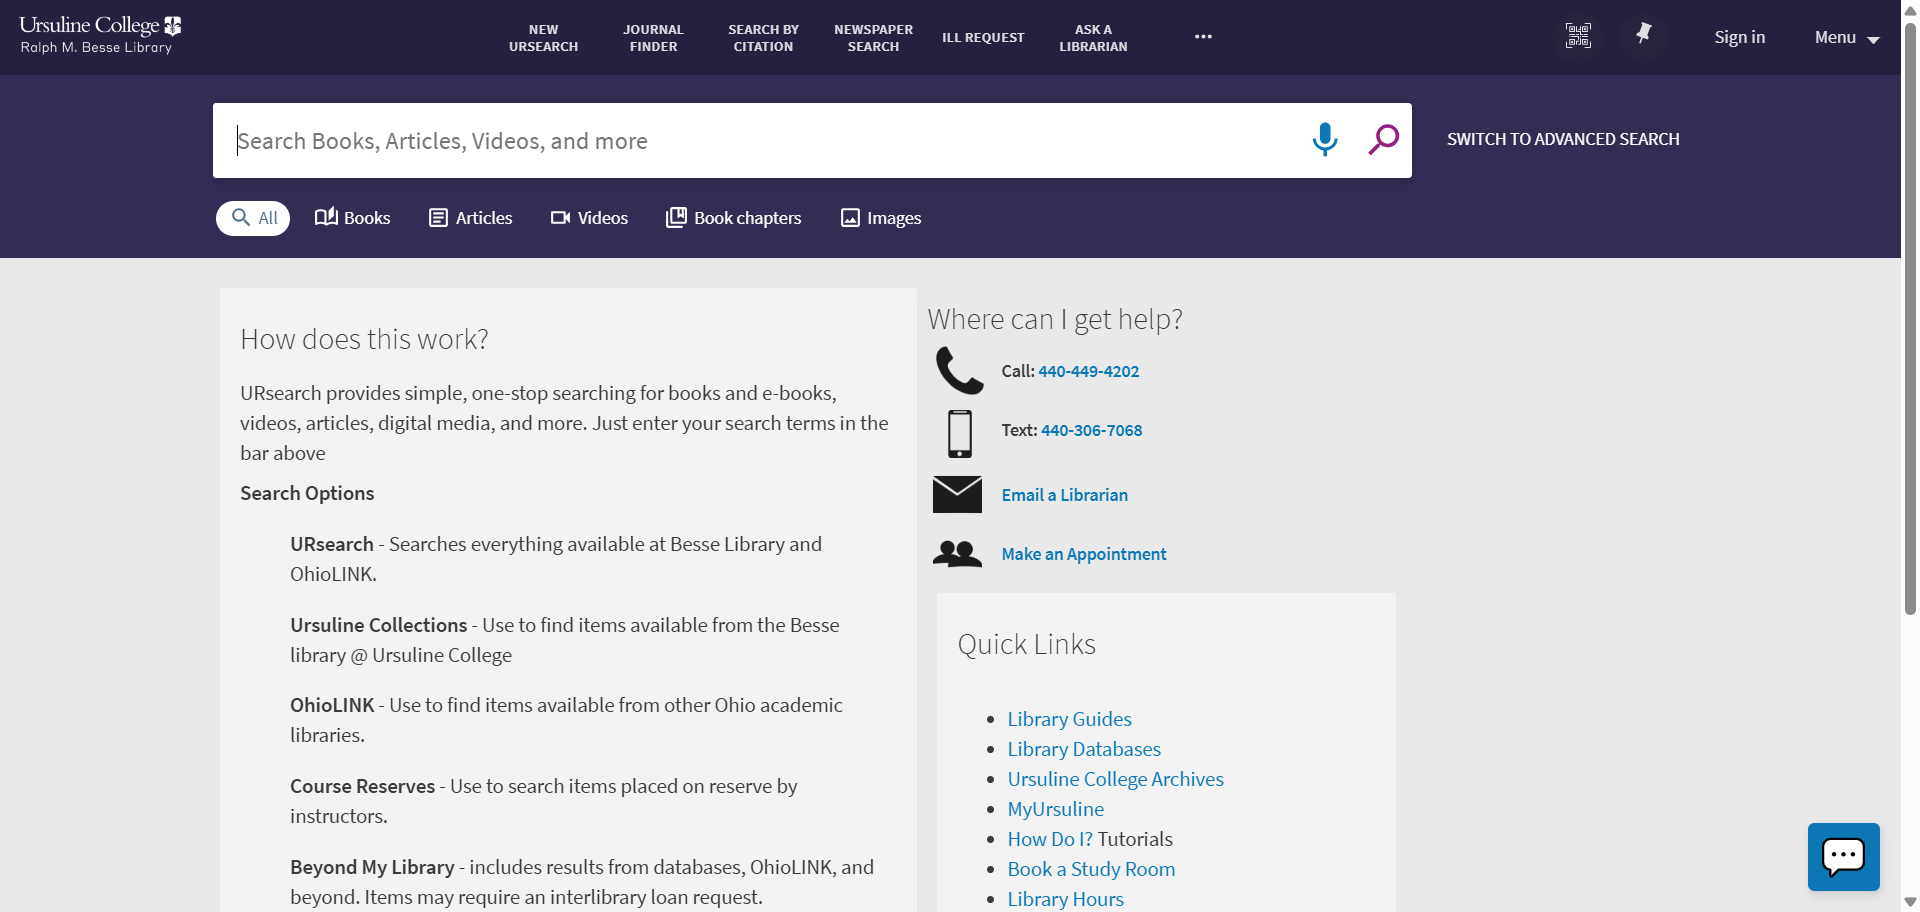Click the QR code icon in top bar

point(1578,35)
